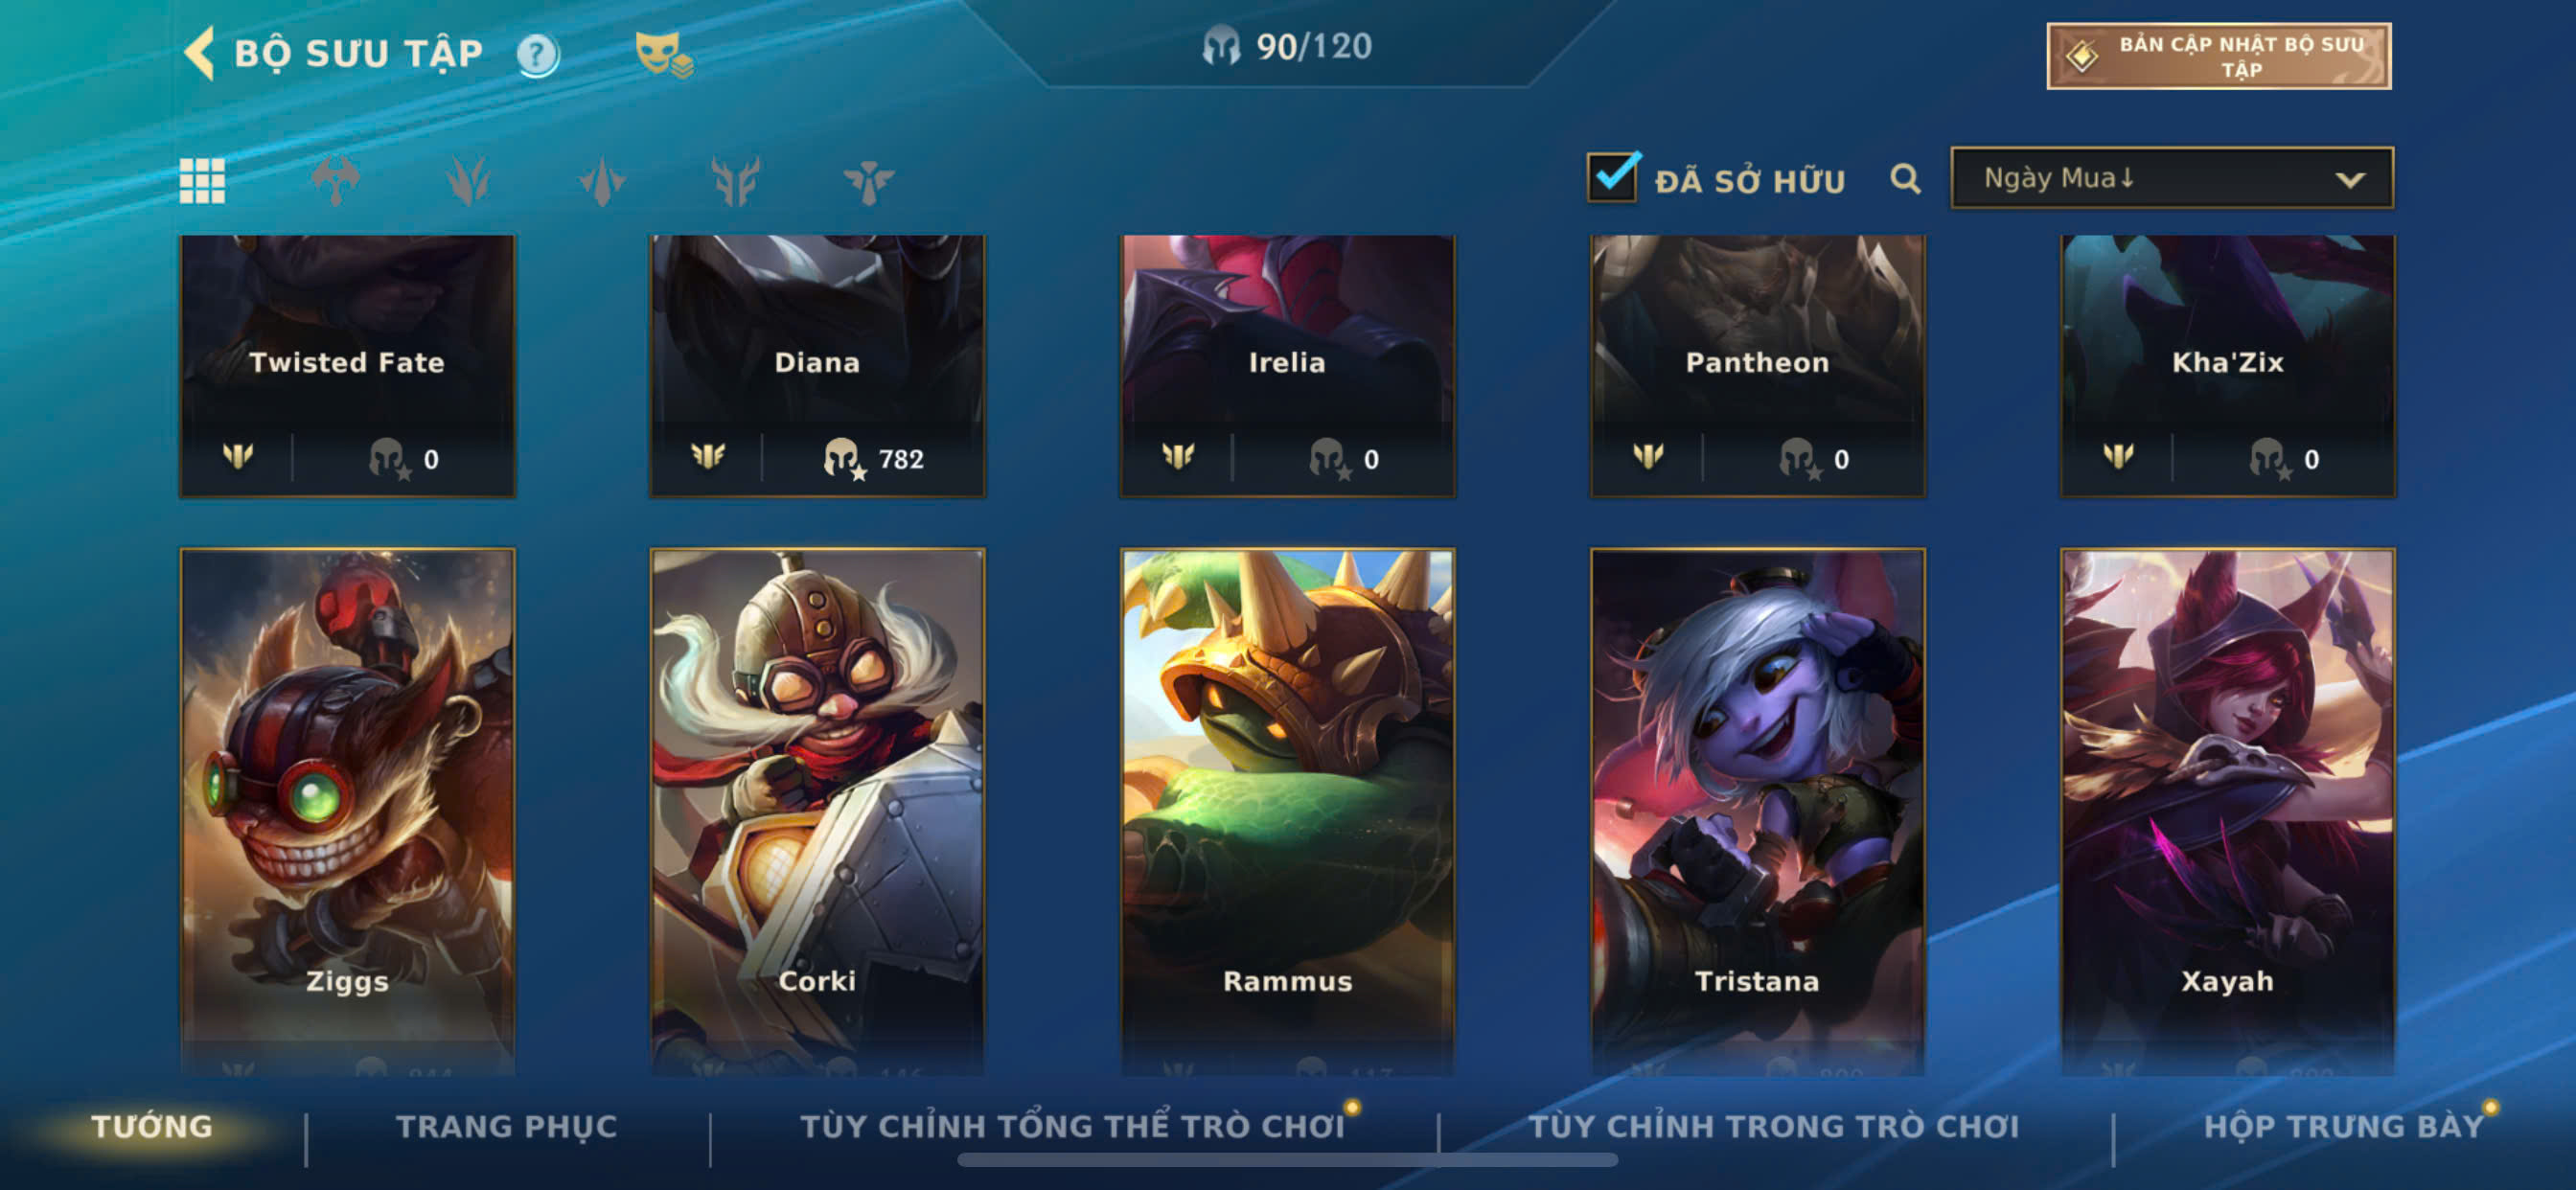Open the Ngày Mua sort dropdown
Viewport: 2576px width, 1190px height.
[2172, 178]
